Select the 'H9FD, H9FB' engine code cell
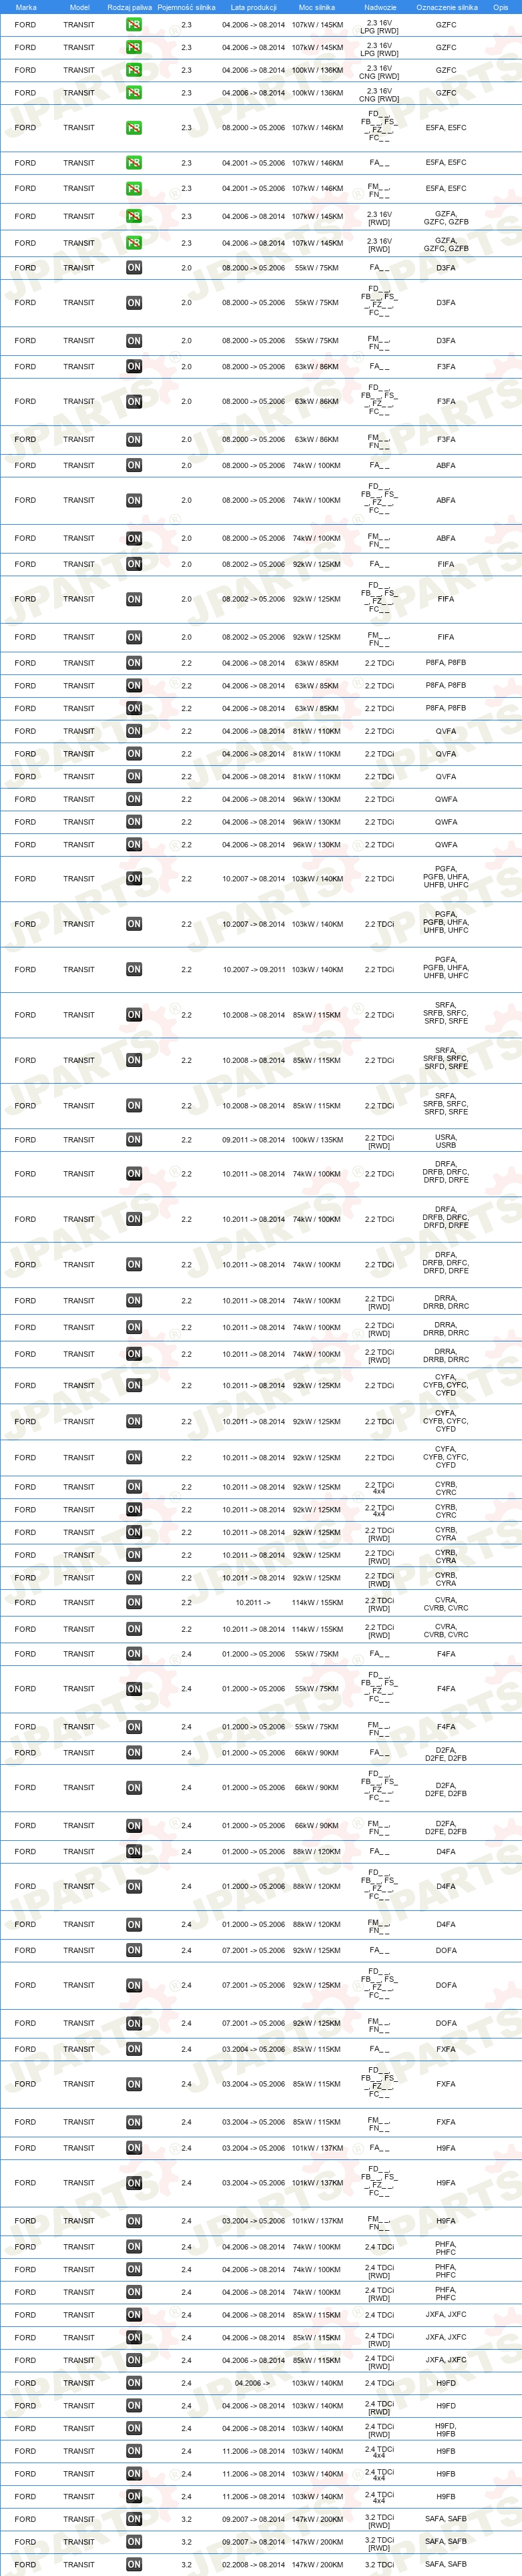 pos(446,2430)
